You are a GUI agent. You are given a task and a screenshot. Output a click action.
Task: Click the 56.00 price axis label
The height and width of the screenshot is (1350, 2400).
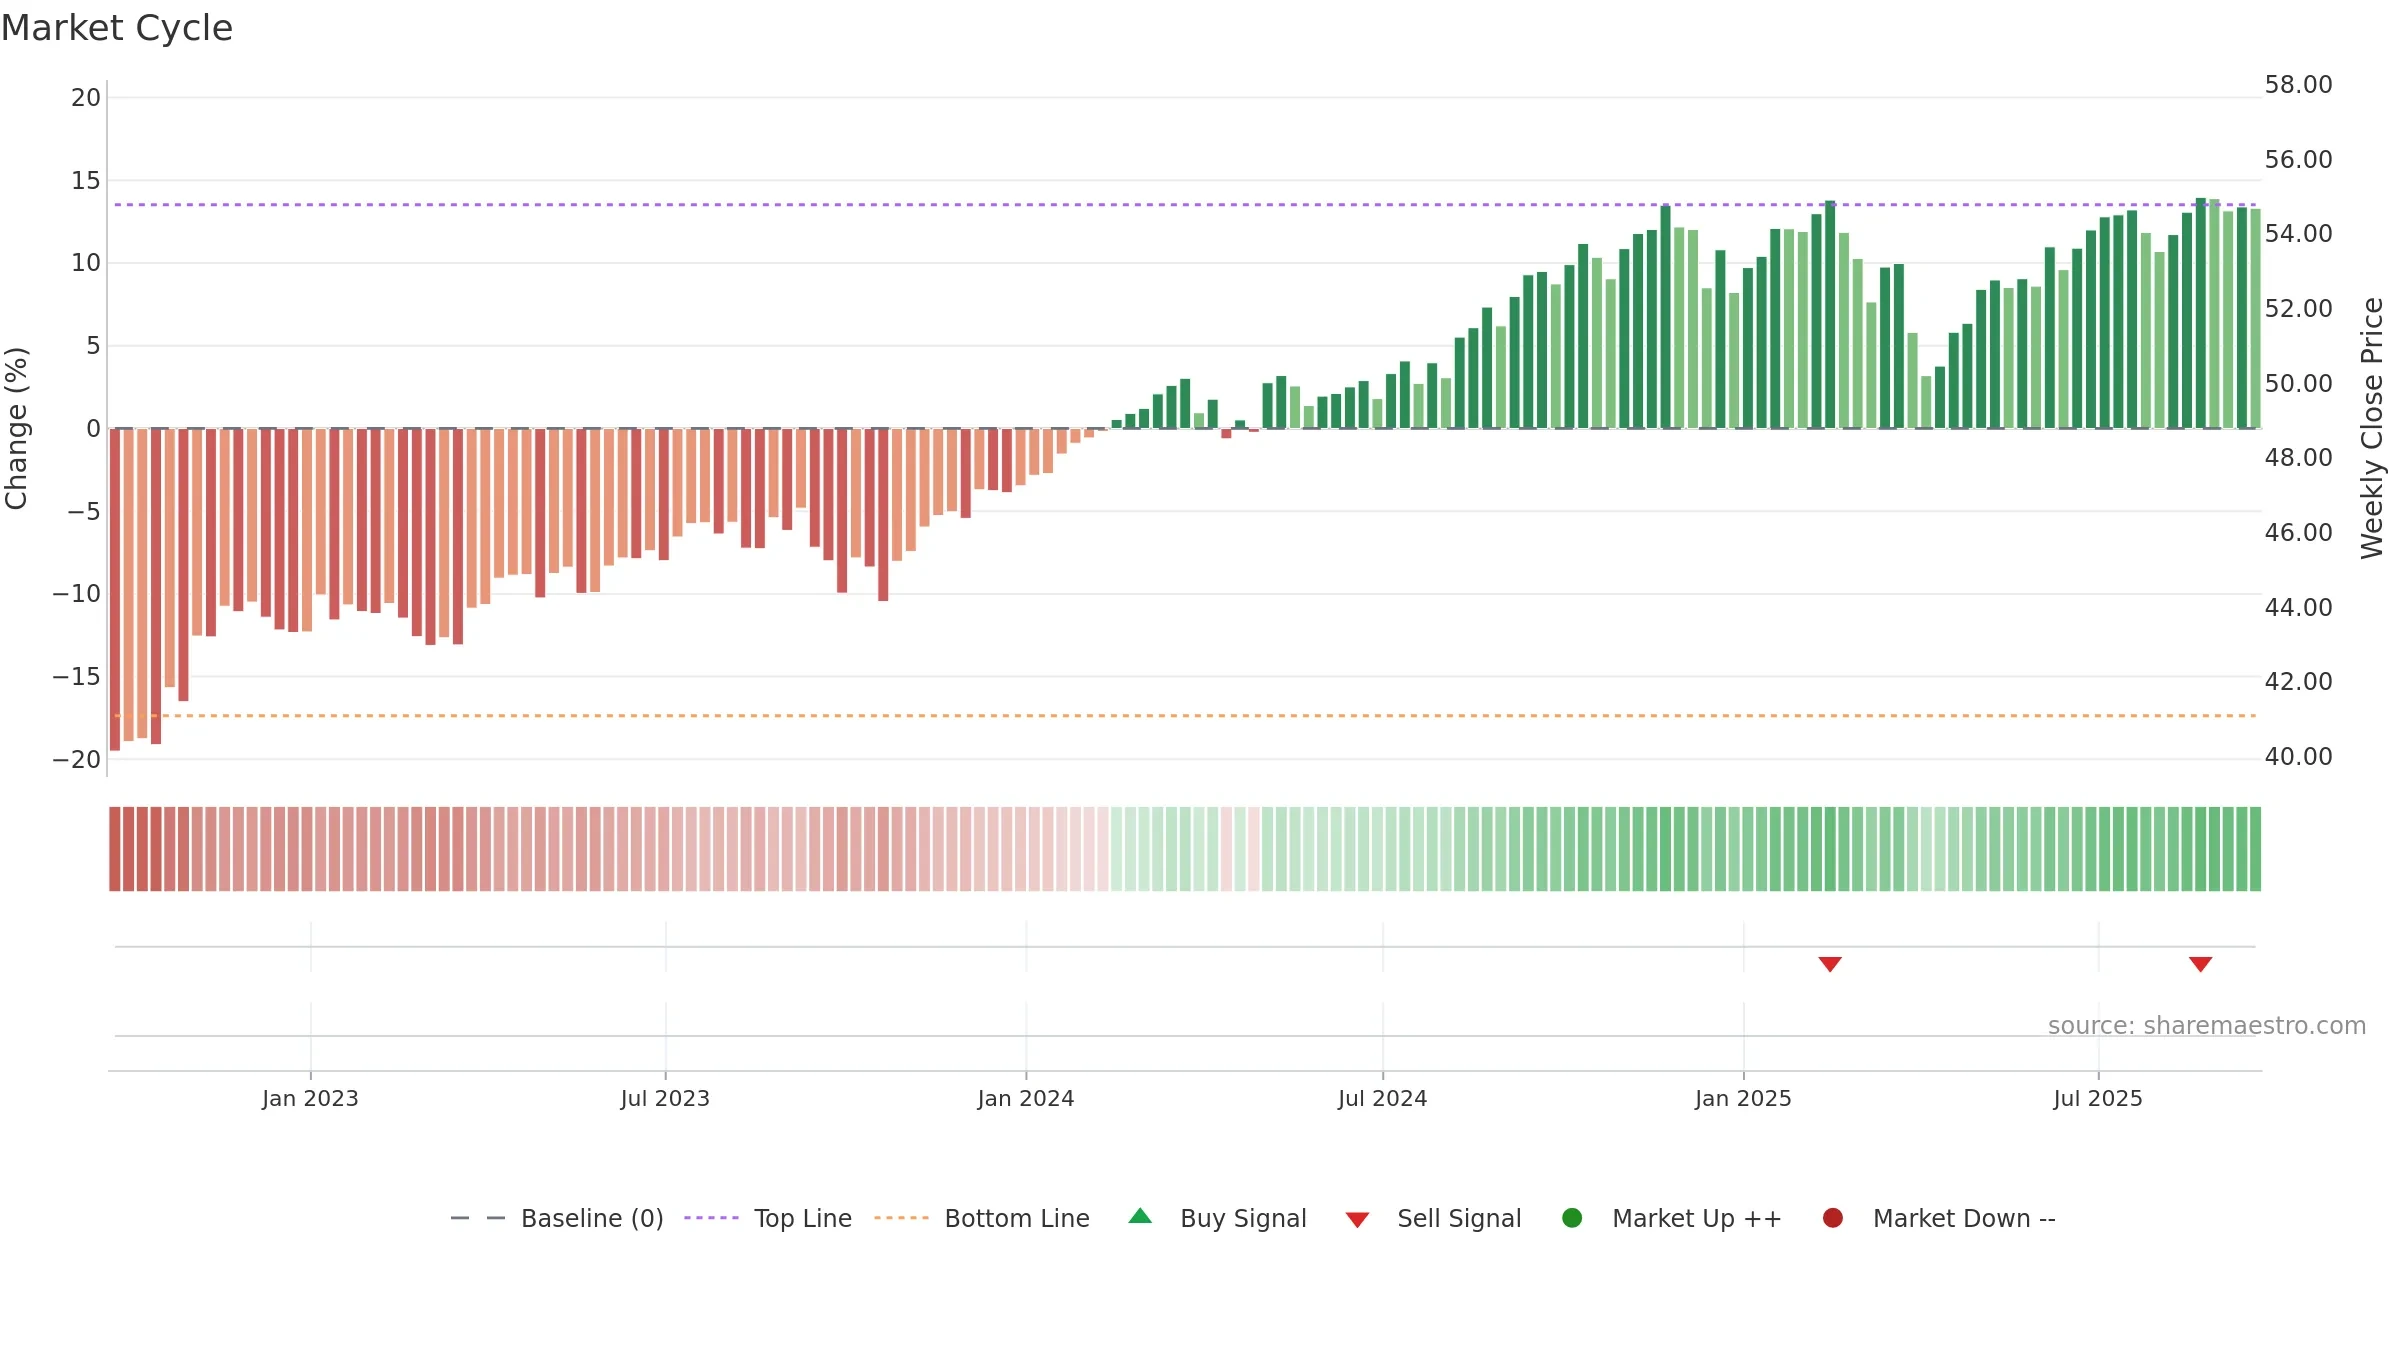2298,160
